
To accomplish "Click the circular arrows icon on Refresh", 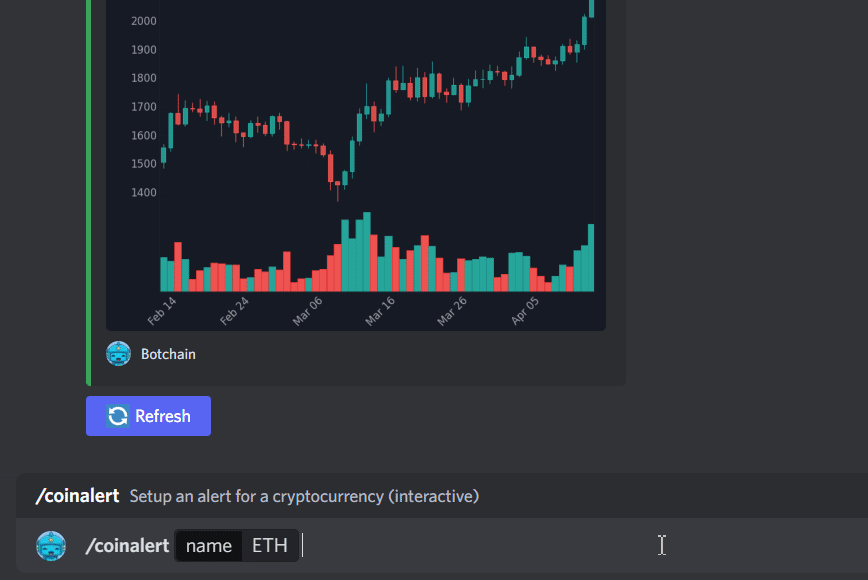I will [118, 416].
